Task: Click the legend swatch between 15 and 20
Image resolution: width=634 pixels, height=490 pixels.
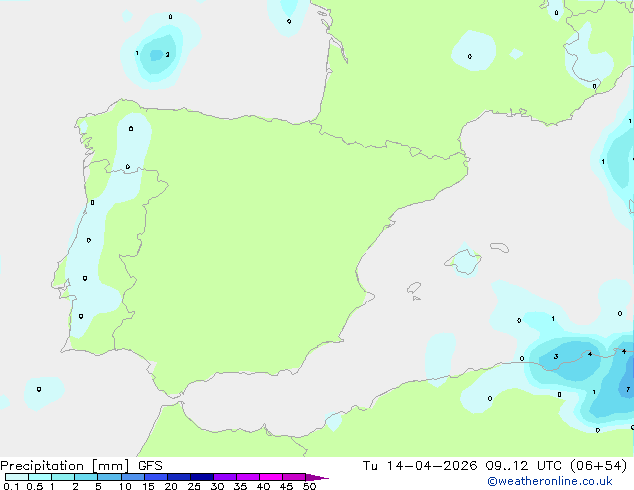Action: click(156, 477)
